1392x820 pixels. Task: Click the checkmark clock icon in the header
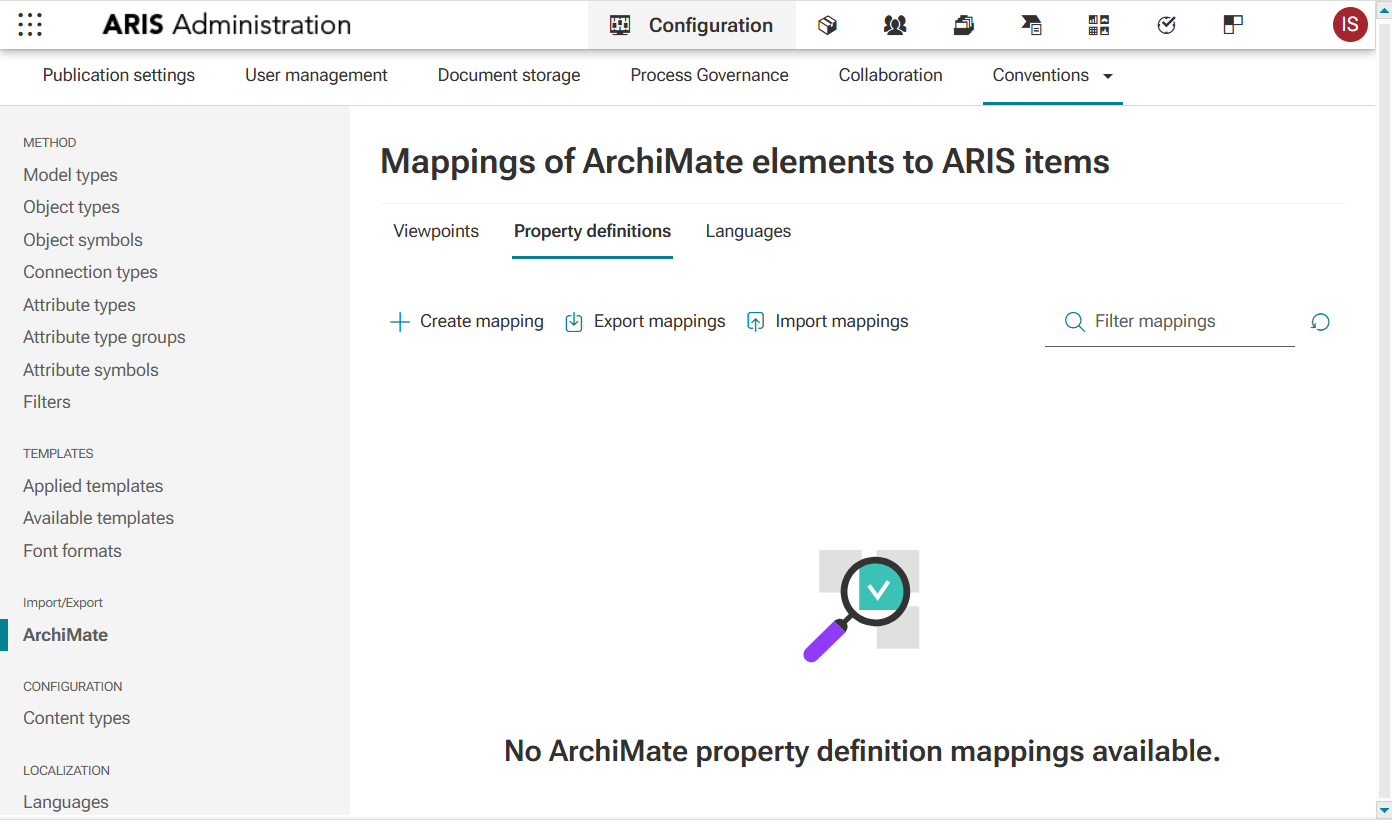[1166, 25]
